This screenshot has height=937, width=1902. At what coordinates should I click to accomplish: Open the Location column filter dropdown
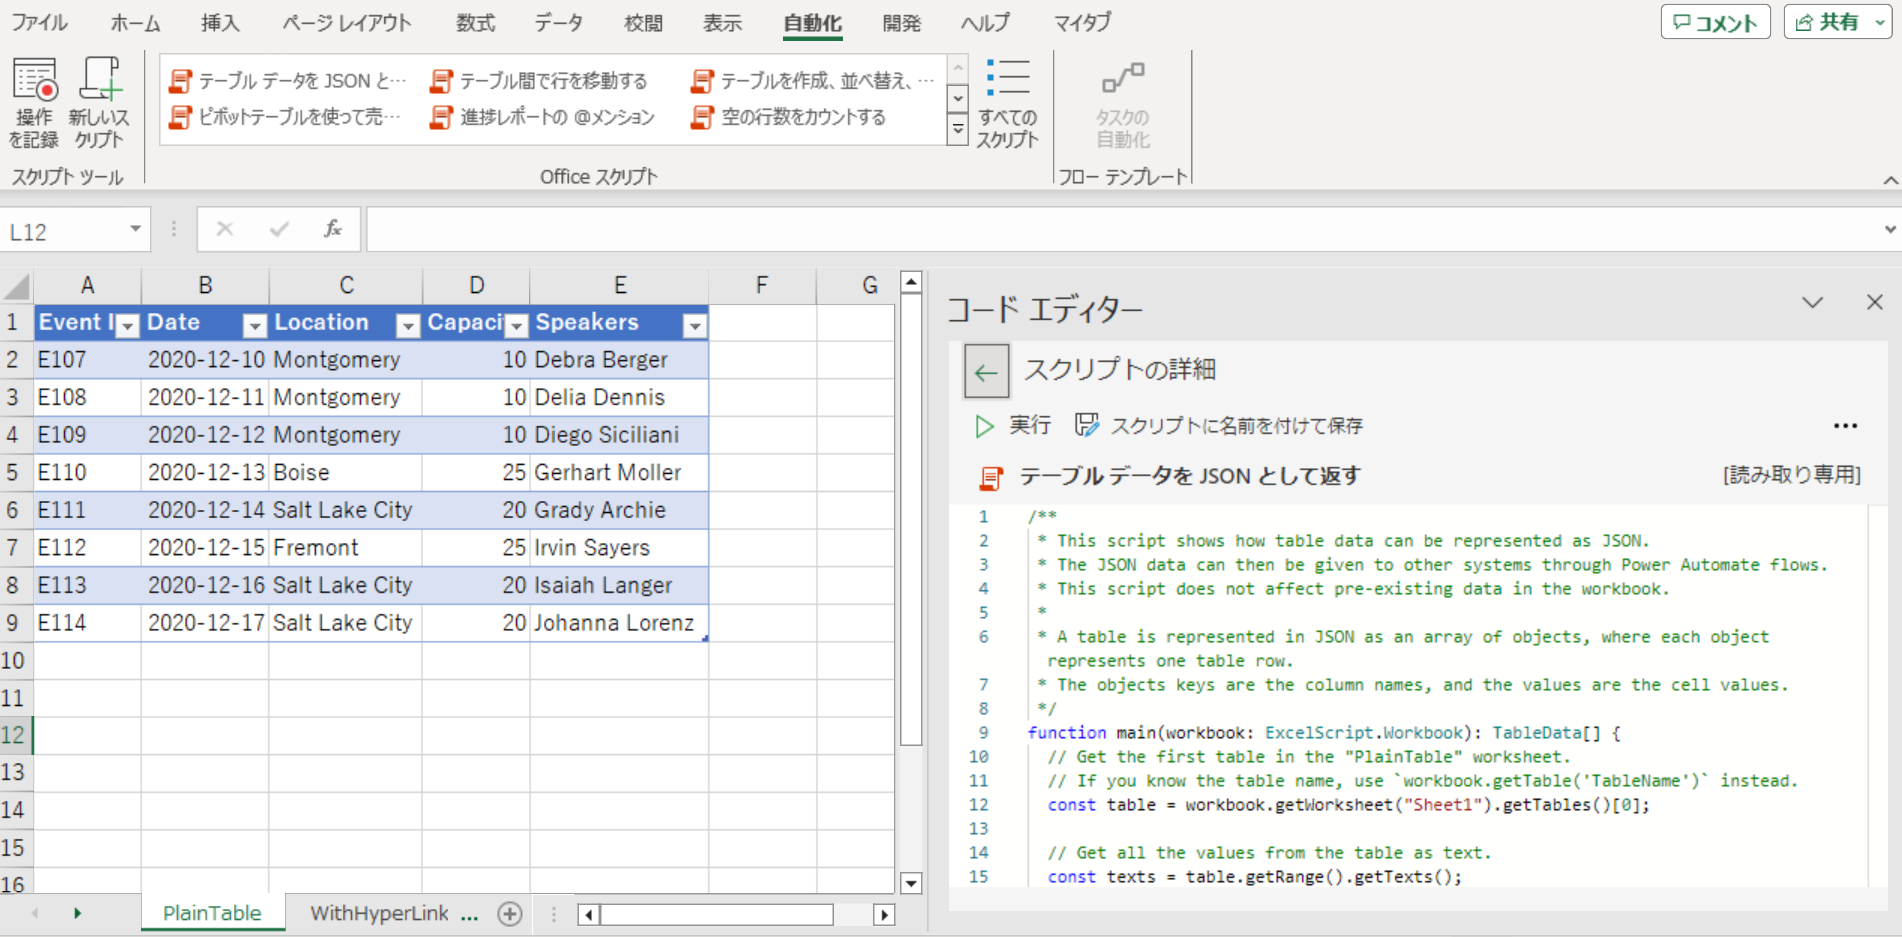click(x=407, y=325)
